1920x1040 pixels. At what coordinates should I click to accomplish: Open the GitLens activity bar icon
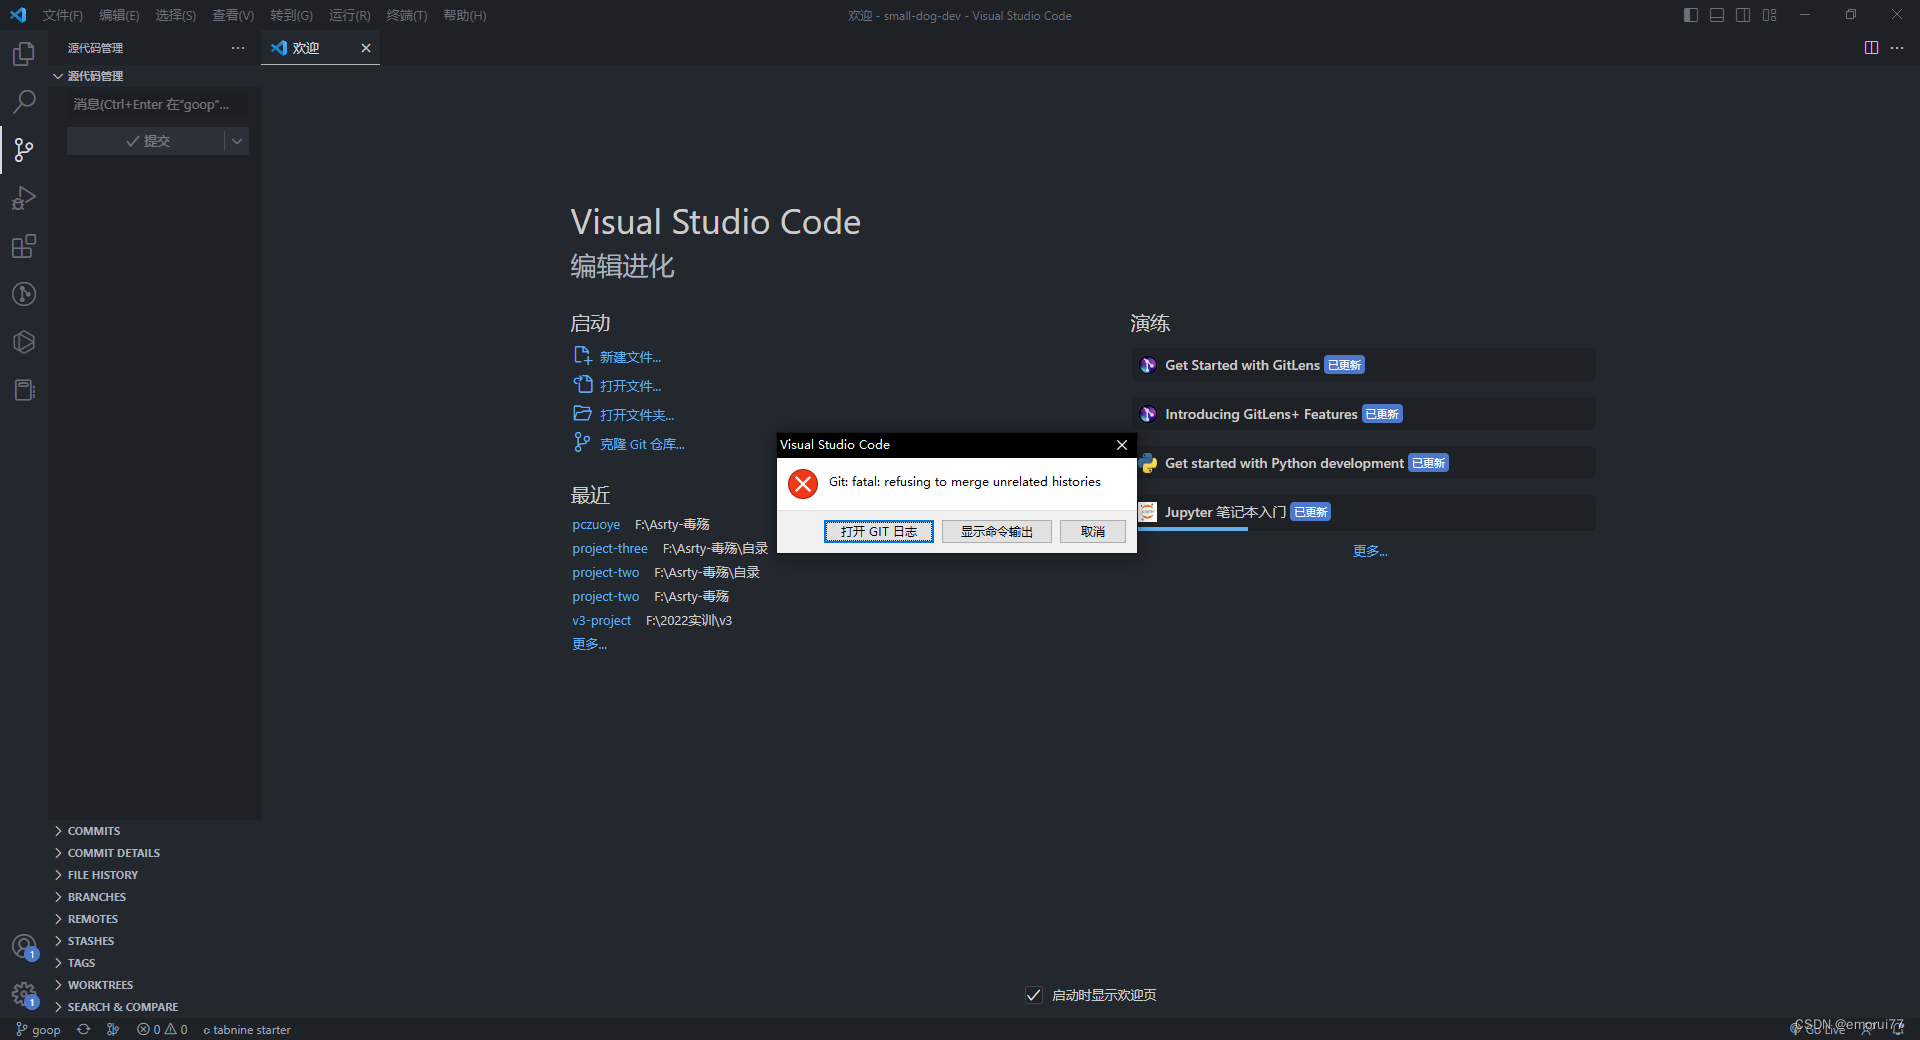tap(24, 294)
